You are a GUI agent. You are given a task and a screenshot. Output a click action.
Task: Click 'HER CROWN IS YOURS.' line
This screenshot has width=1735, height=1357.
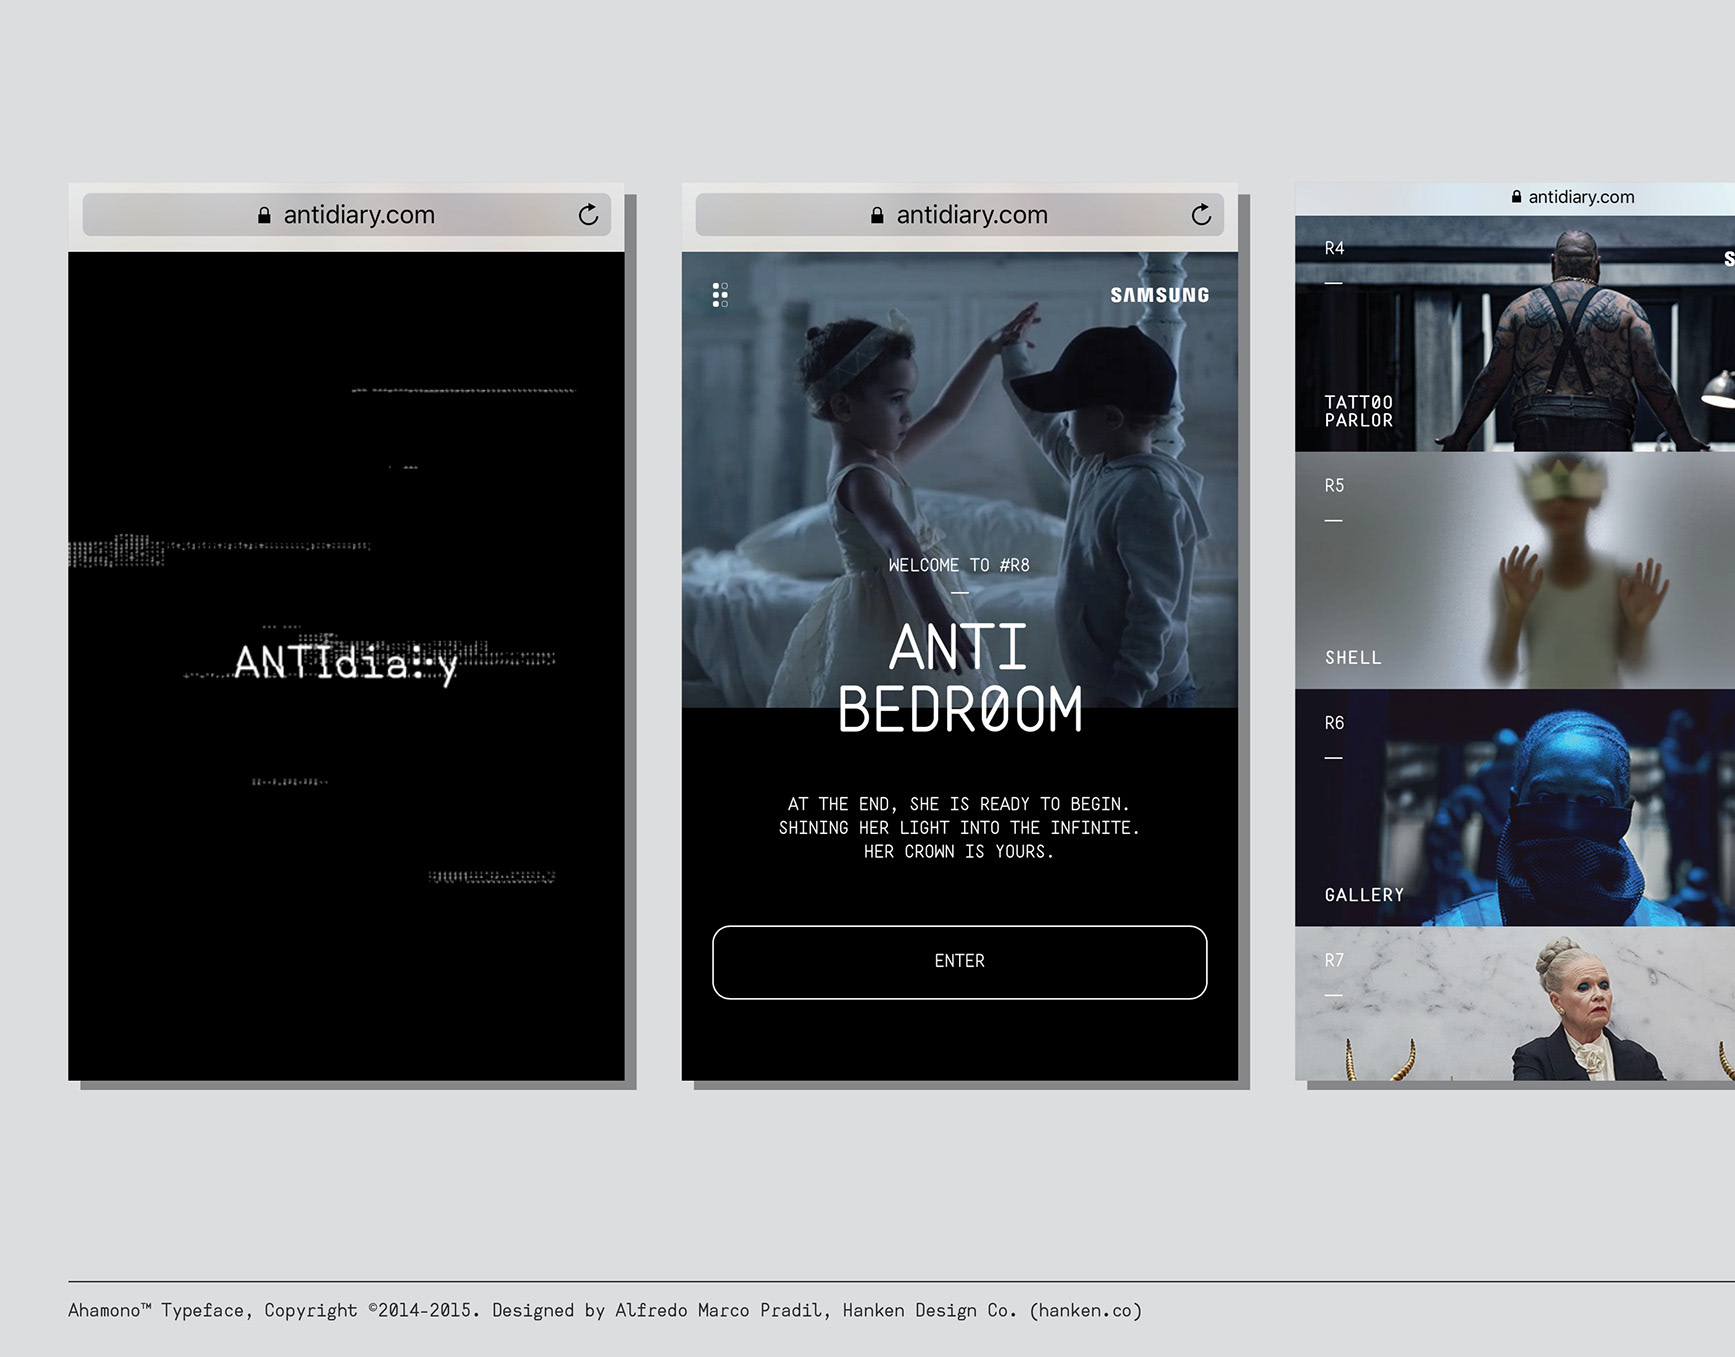click(959, 852)
